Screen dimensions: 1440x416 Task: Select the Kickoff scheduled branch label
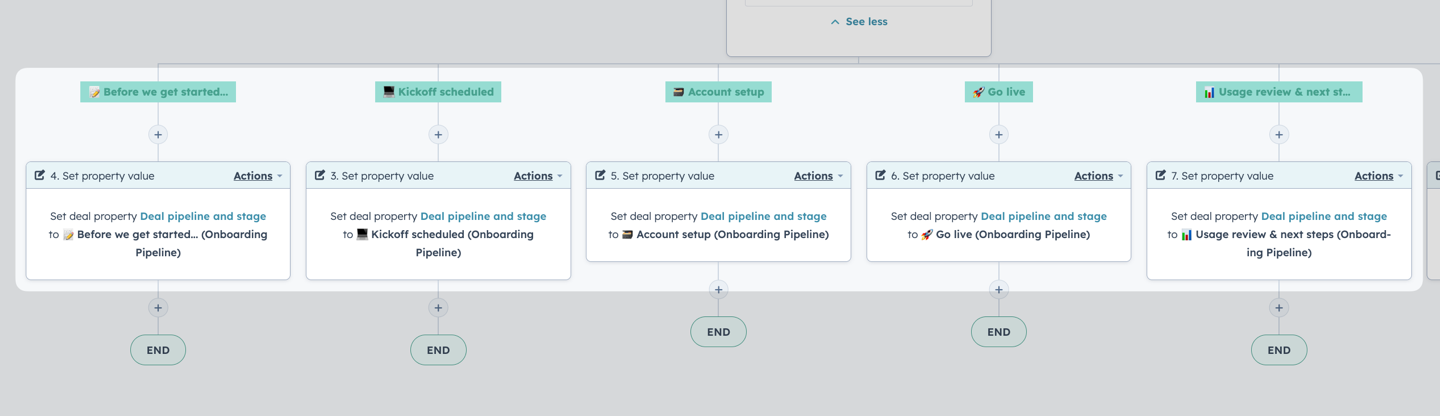click(438, 92)
